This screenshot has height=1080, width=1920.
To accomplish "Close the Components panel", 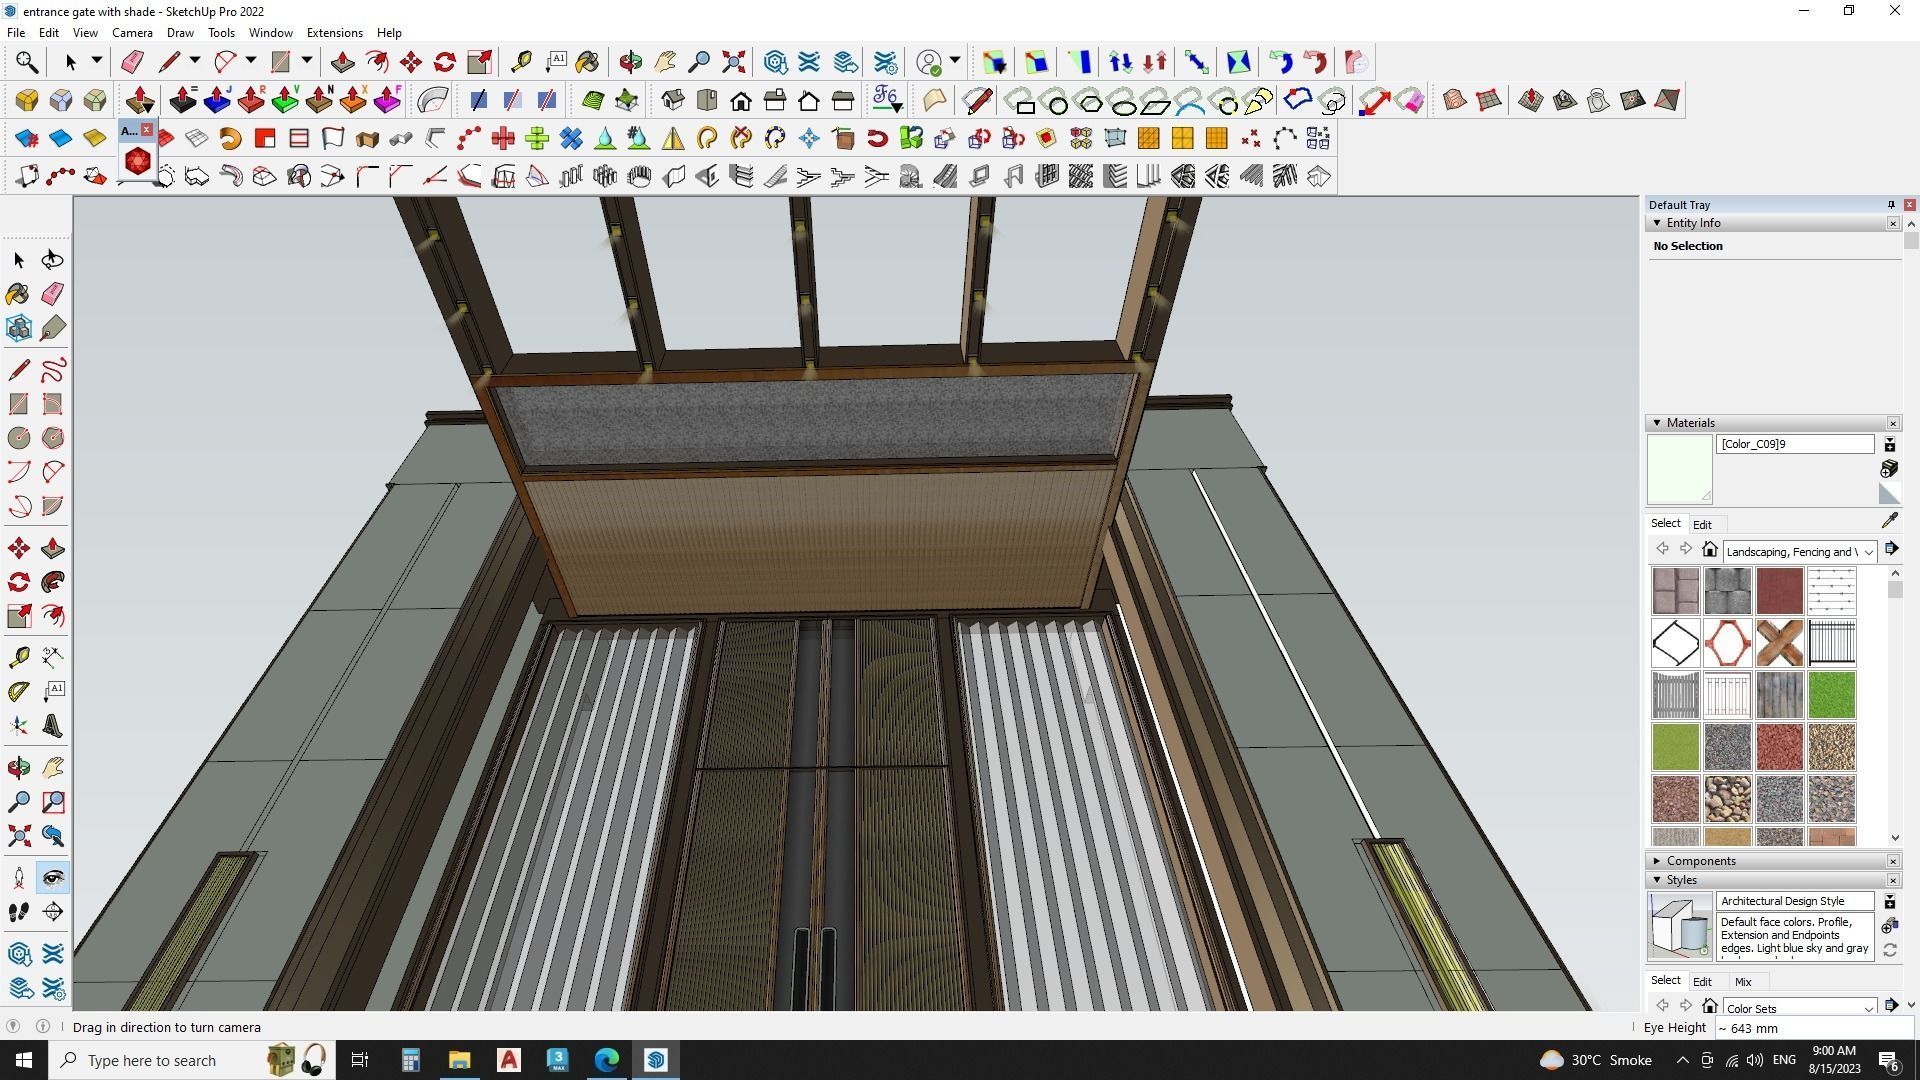I will click(1893, 861).
